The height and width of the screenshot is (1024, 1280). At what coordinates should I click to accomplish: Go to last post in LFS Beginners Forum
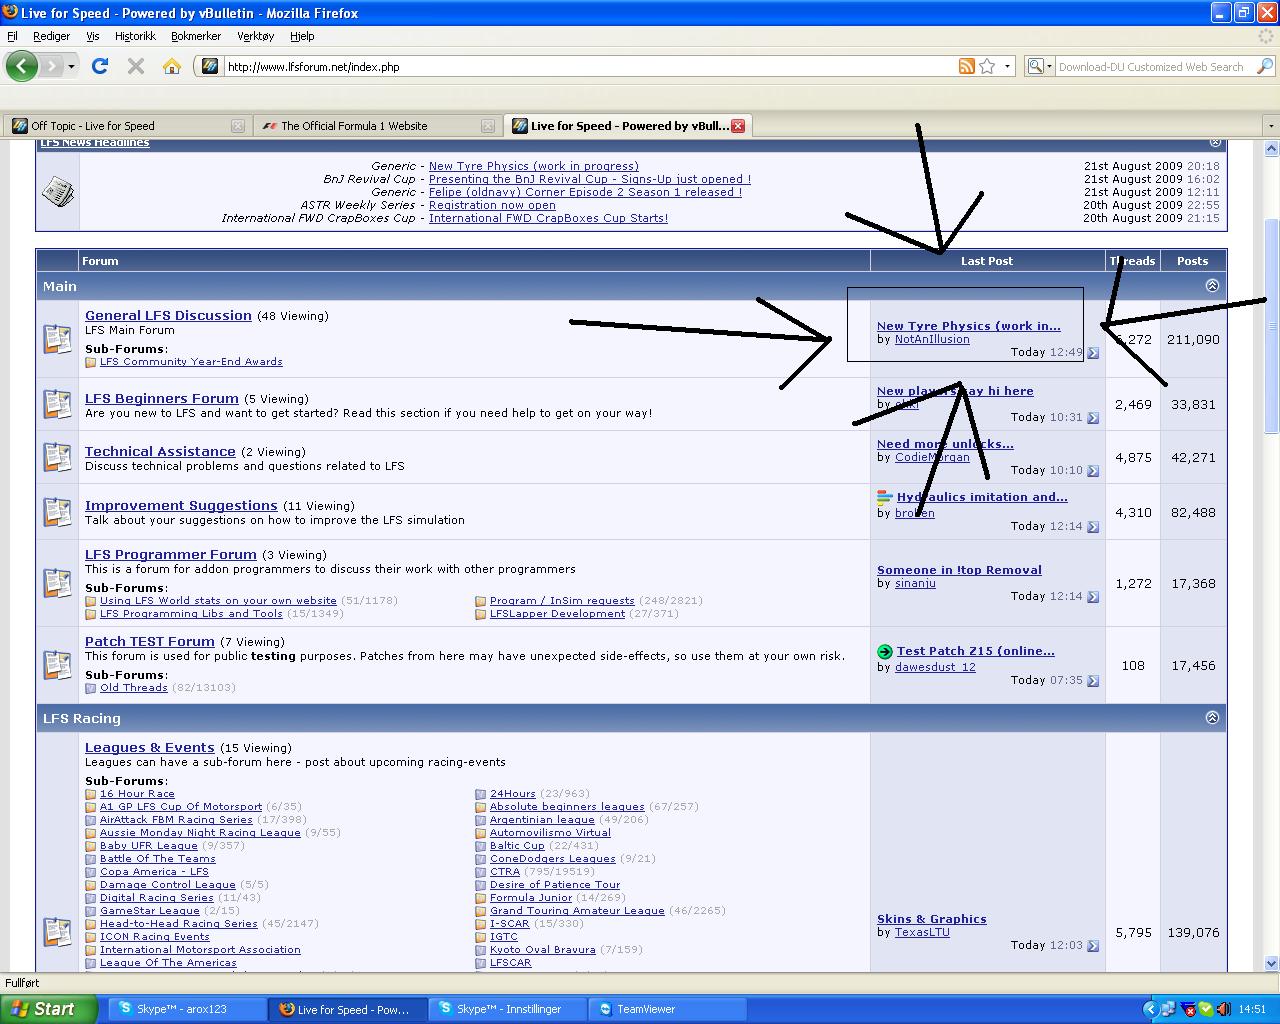(x=1093, y=418)
